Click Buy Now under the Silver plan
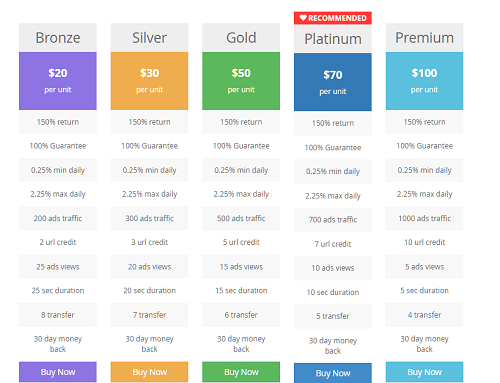 click(149, 372)
